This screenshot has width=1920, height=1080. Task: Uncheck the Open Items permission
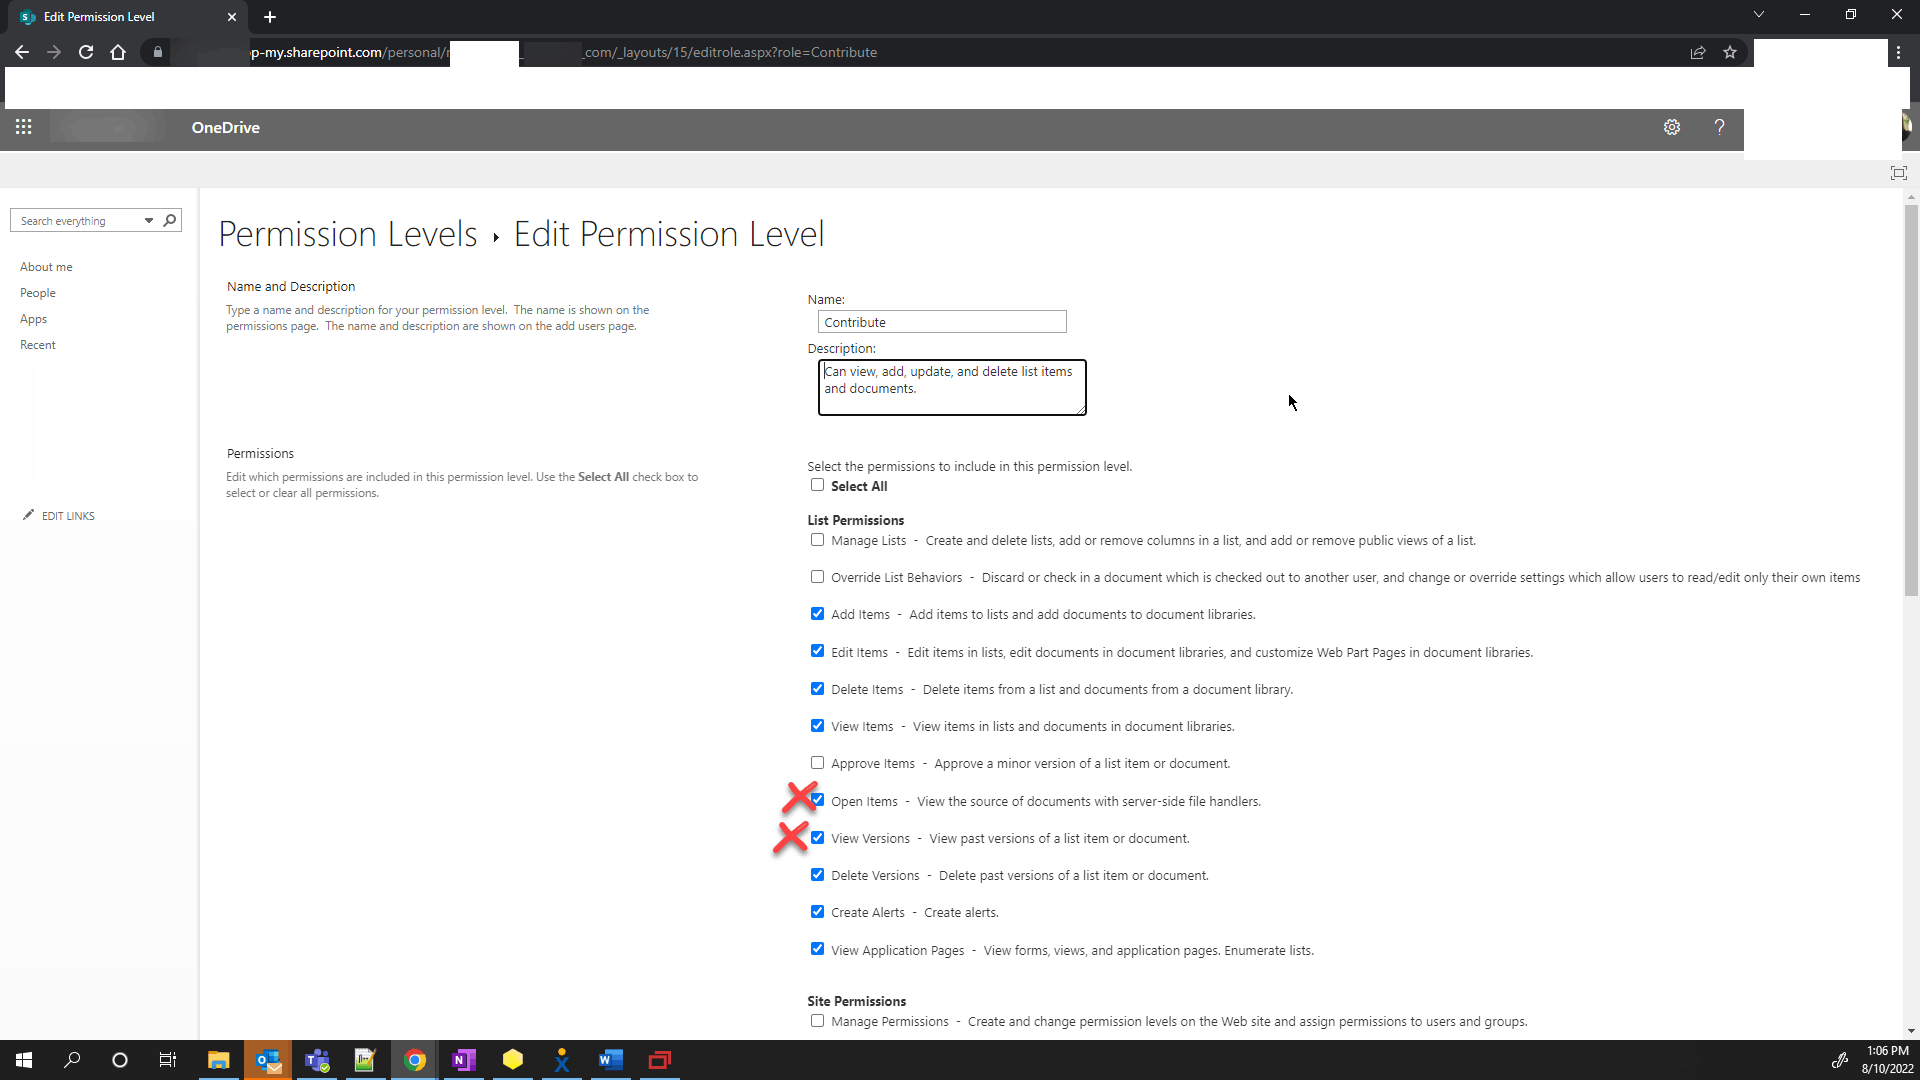pyautogui.click(x=818, y=800)
